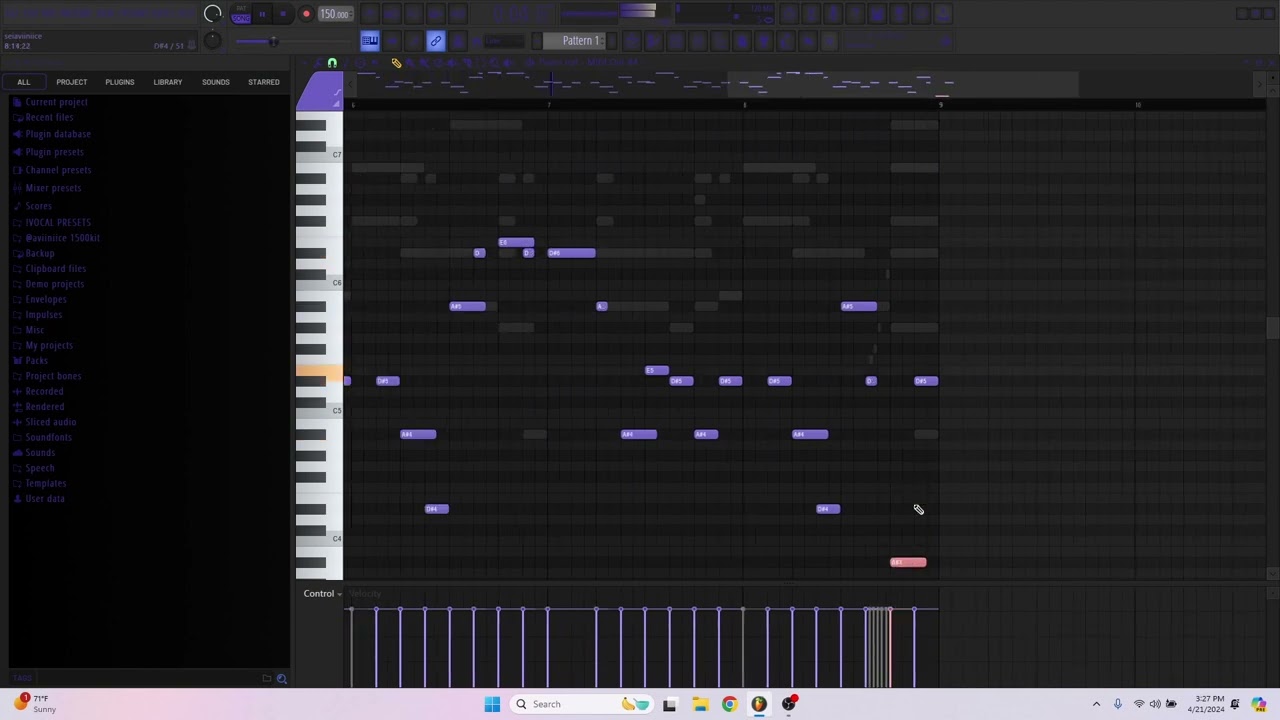
Task: Click the song position slider handle
Action: pos(273,41)
